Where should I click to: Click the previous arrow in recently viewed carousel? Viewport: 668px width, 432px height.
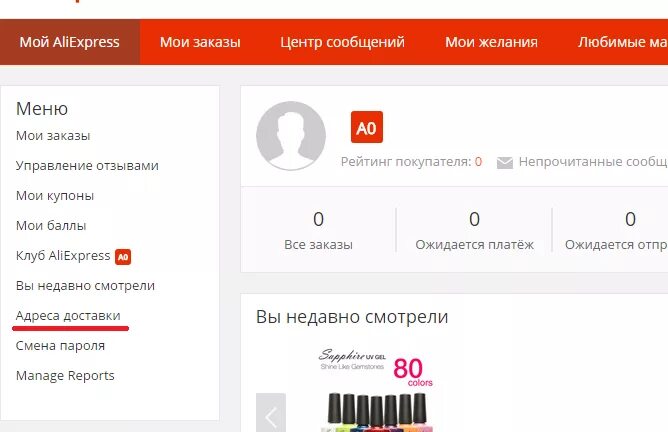click(271, 412)
